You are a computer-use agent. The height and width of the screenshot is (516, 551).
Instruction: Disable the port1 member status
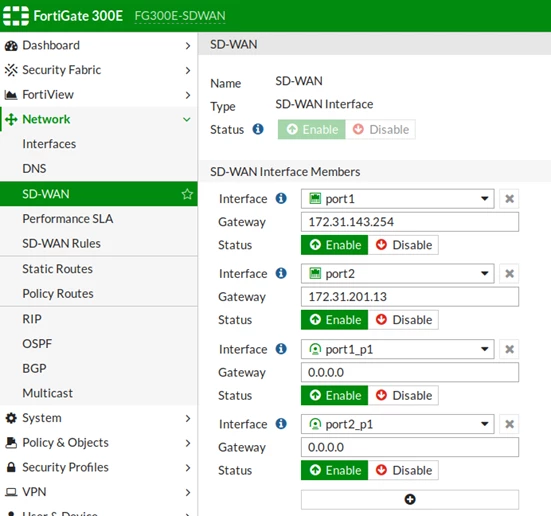point(403,245)
